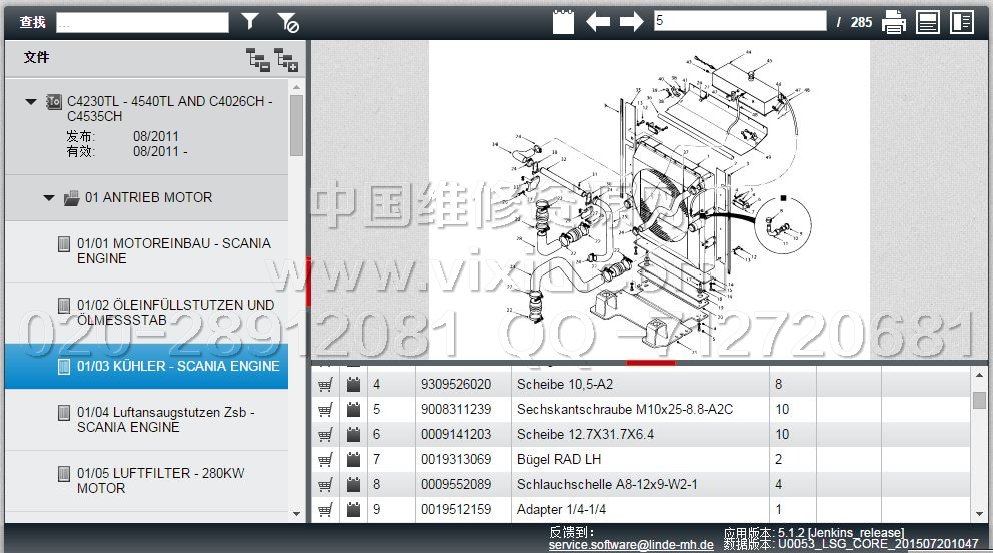Click the service.software@linde-mh.de email link
The image size is (993, 553).
(630, 545)
